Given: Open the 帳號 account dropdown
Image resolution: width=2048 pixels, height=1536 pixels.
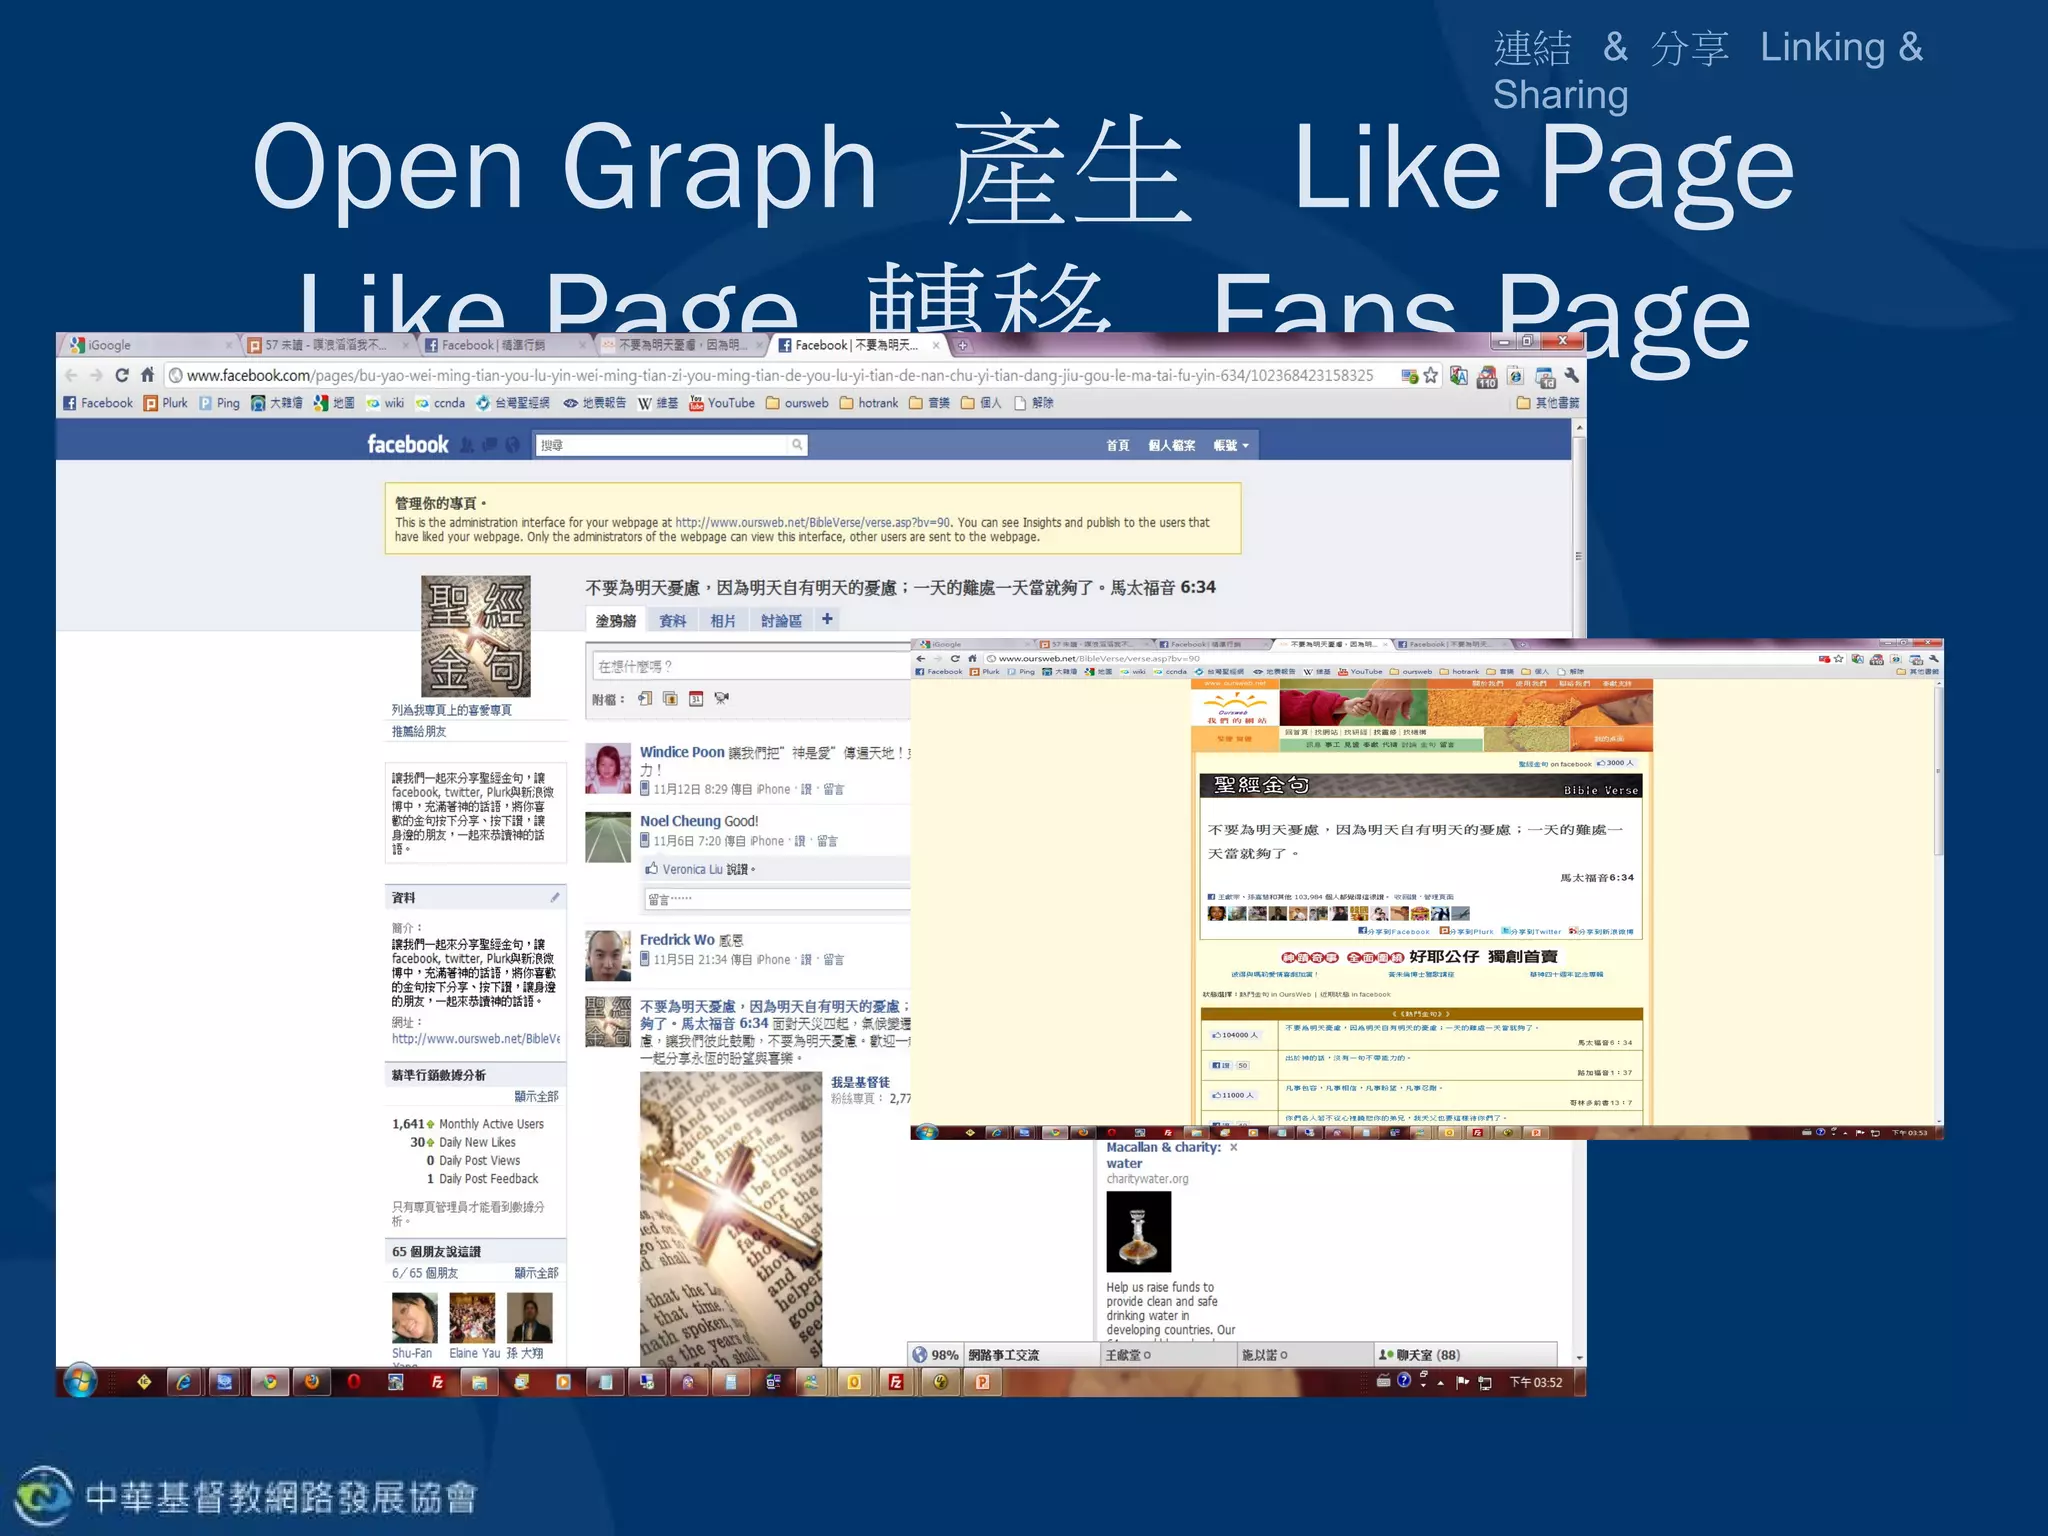Looking at the screenshot, I should (1231, 446).
